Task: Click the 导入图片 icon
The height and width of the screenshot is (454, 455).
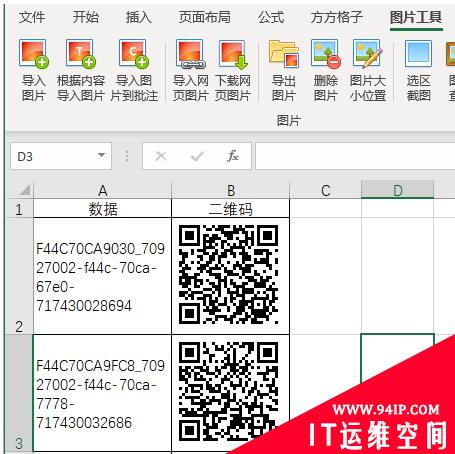Action: tap(33, 54)
